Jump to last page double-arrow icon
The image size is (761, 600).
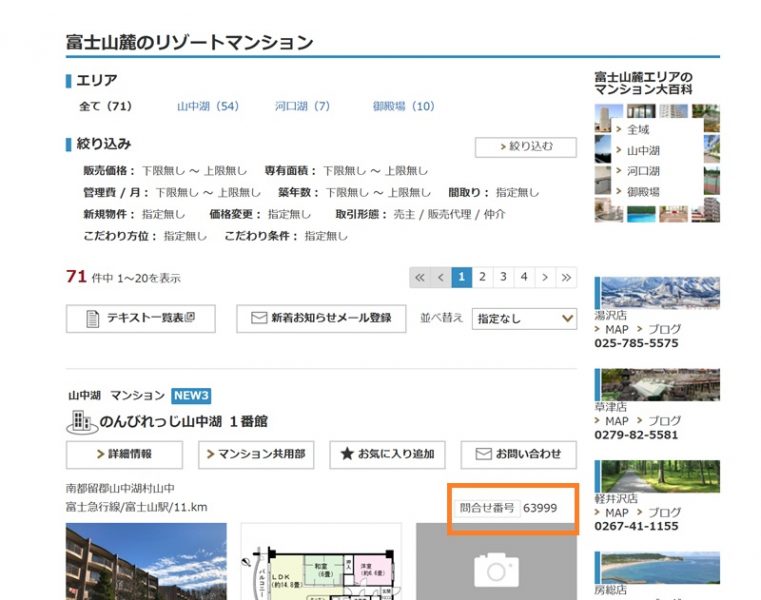coord(566,277)
